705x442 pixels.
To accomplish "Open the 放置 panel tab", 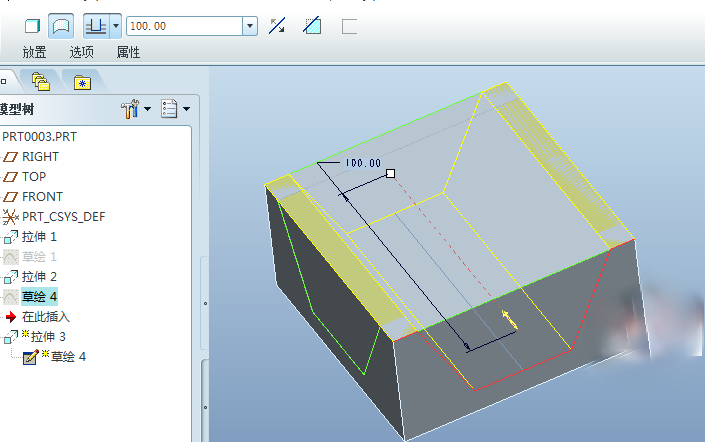I will (35, 52).
